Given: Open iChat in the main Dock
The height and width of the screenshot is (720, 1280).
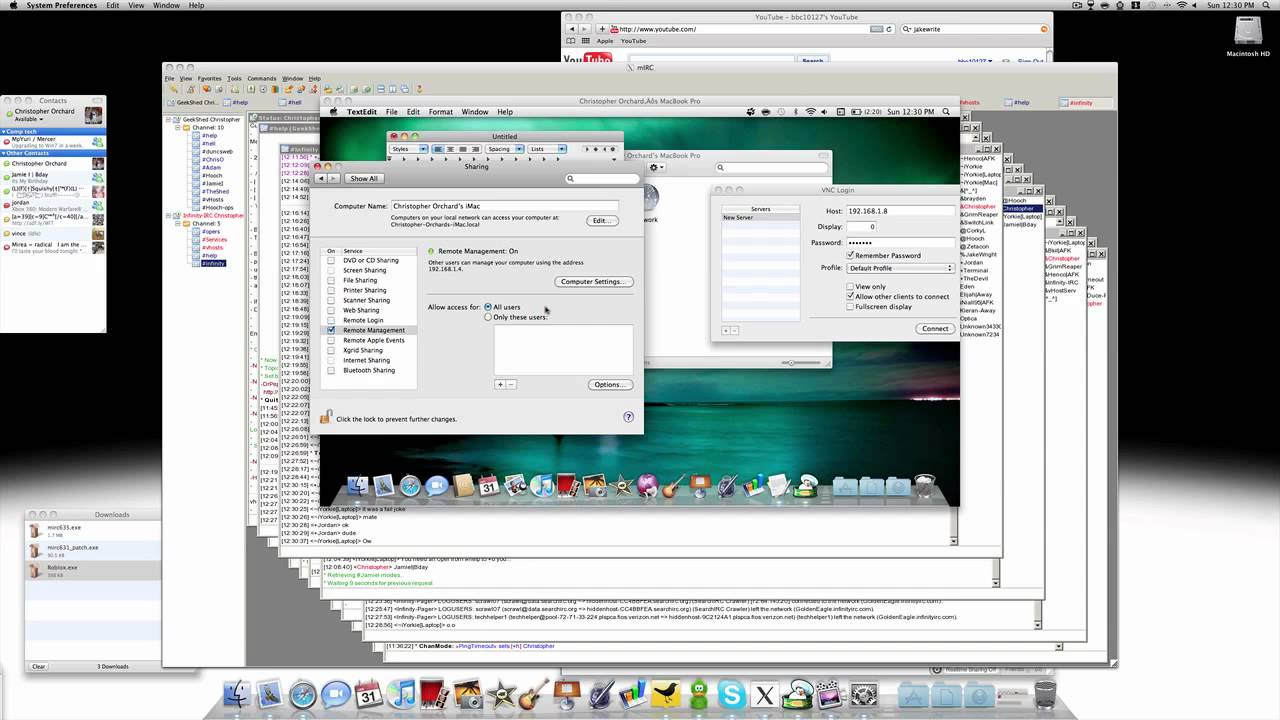Looking at the screenshot, I should pyautogui.click(x=336, y=696).
